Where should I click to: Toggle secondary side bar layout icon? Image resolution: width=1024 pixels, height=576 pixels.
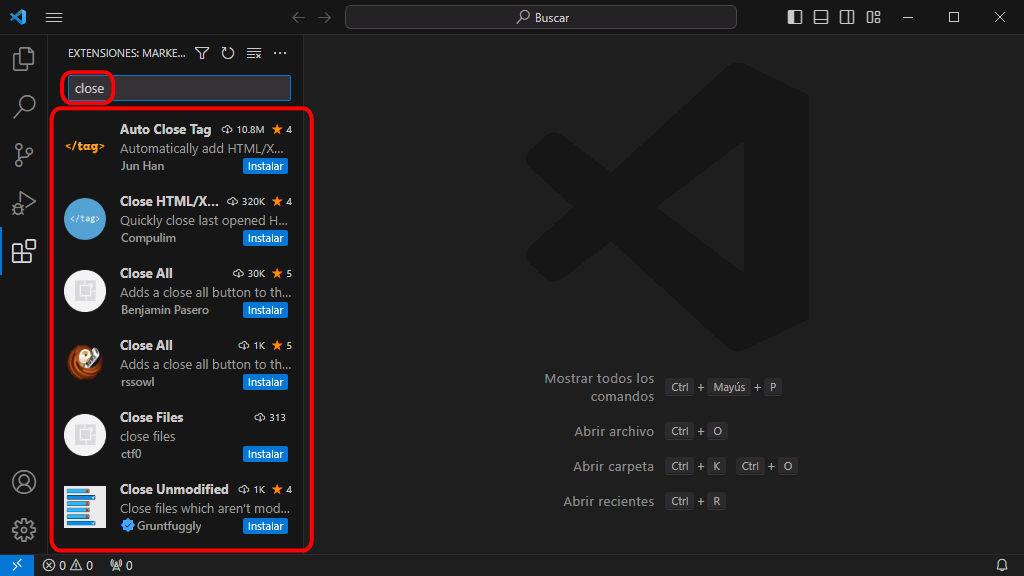tap(847, 17)
